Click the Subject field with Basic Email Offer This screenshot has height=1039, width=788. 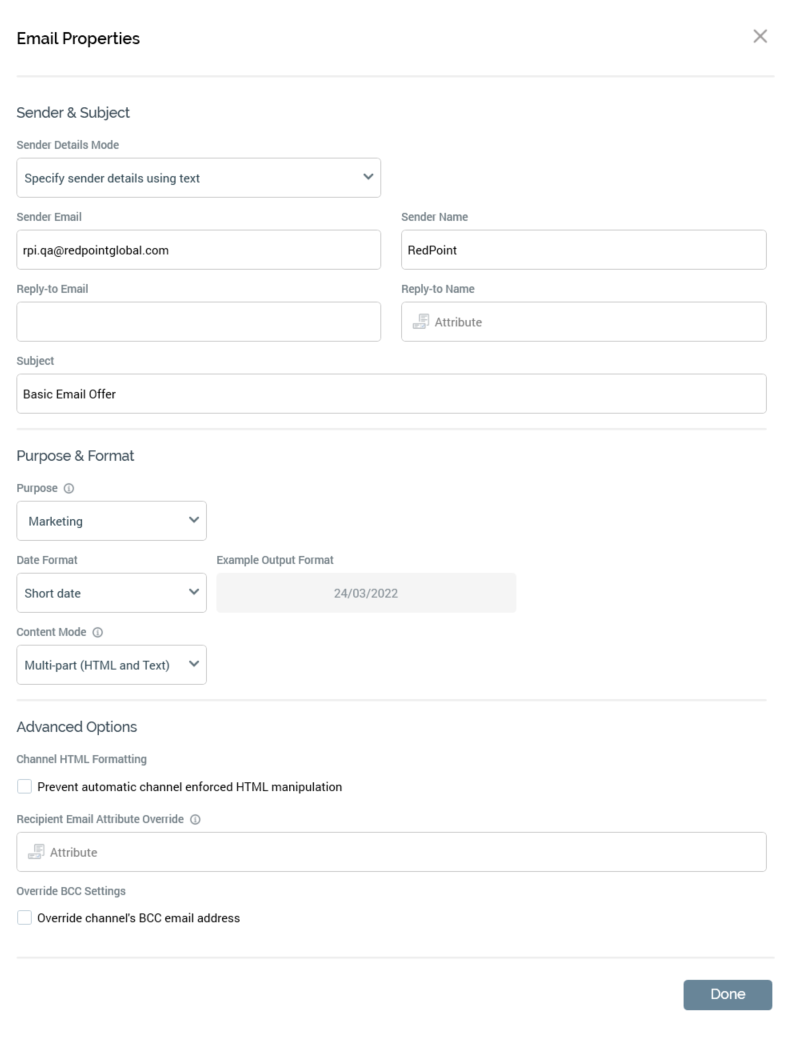pos(391,394)
